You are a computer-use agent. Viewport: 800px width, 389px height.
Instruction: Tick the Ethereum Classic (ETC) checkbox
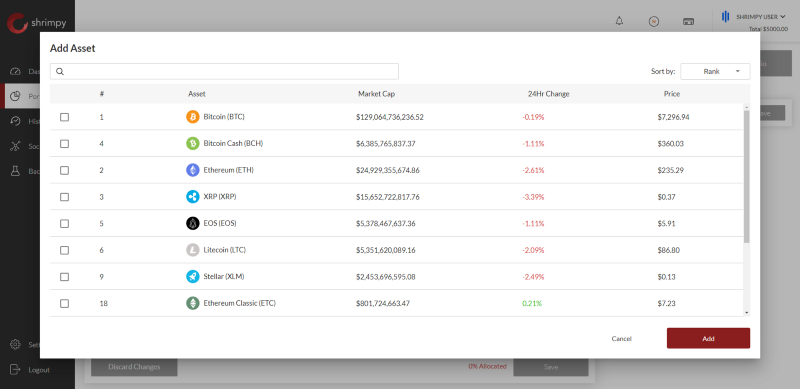64,303
